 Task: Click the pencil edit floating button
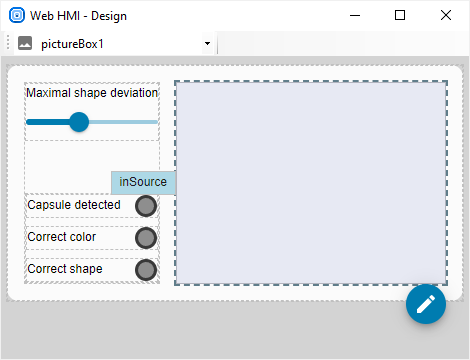click(x=426, y=304)
